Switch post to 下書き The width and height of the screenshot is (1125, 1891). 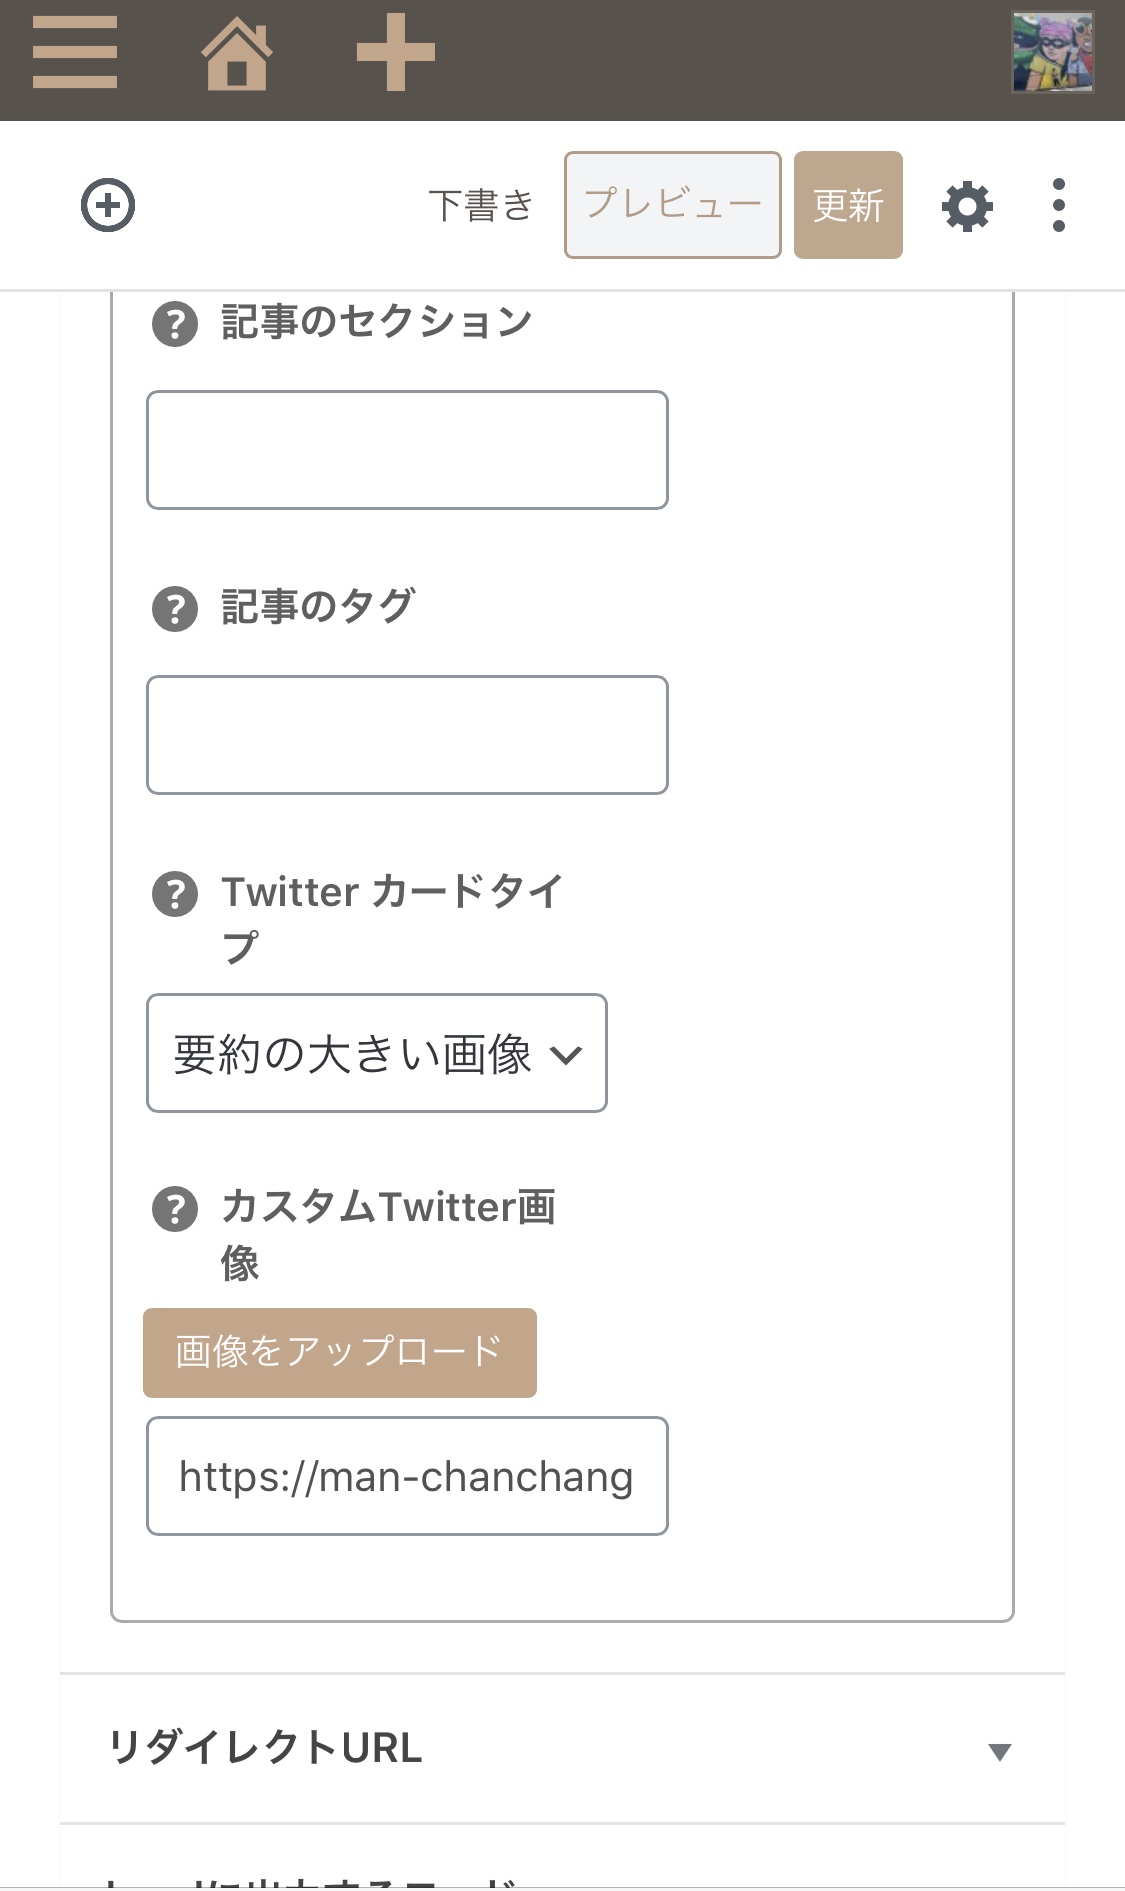[x=481, y=205]
